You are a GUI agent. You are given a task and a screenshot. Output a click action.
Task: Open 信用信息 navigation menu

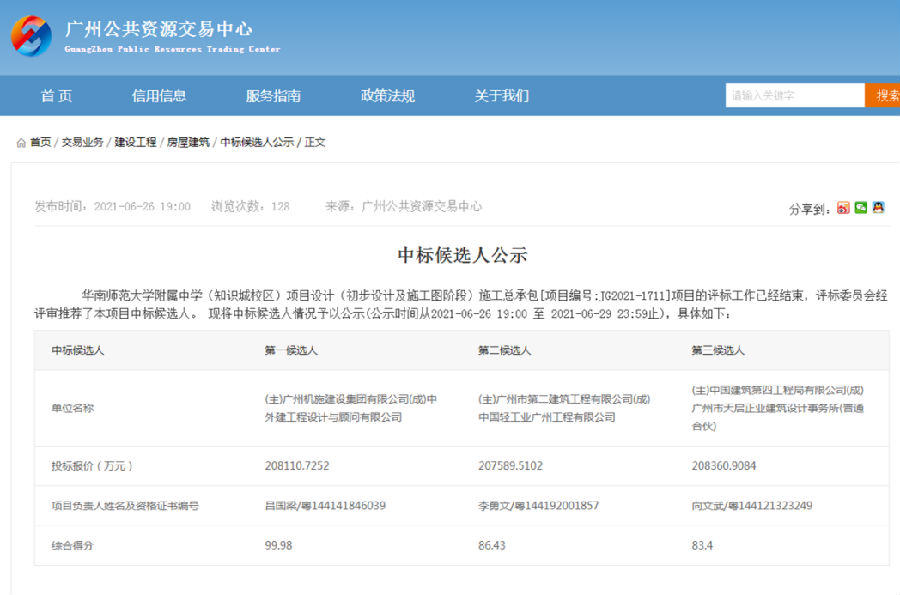click(159, 96)
